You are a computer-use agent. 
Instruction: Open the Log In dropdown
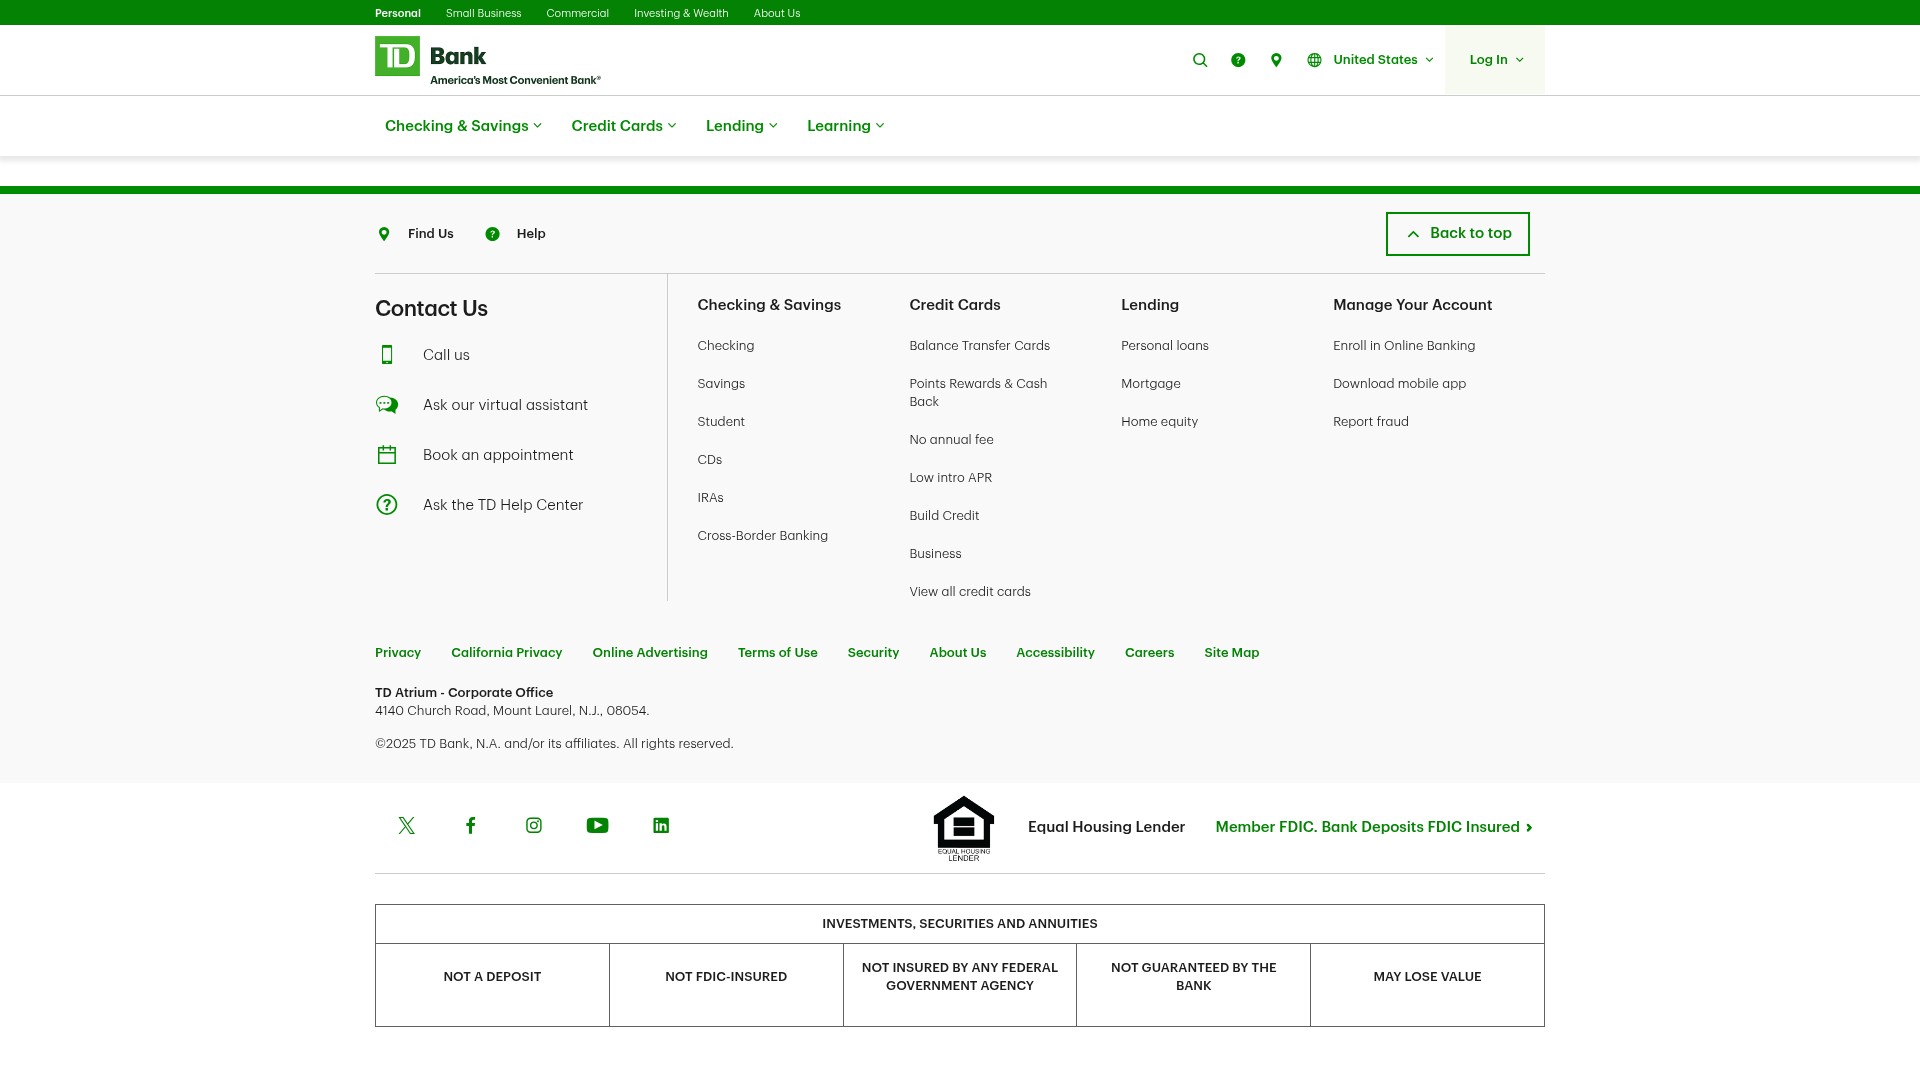click(x=1495, y=60)
